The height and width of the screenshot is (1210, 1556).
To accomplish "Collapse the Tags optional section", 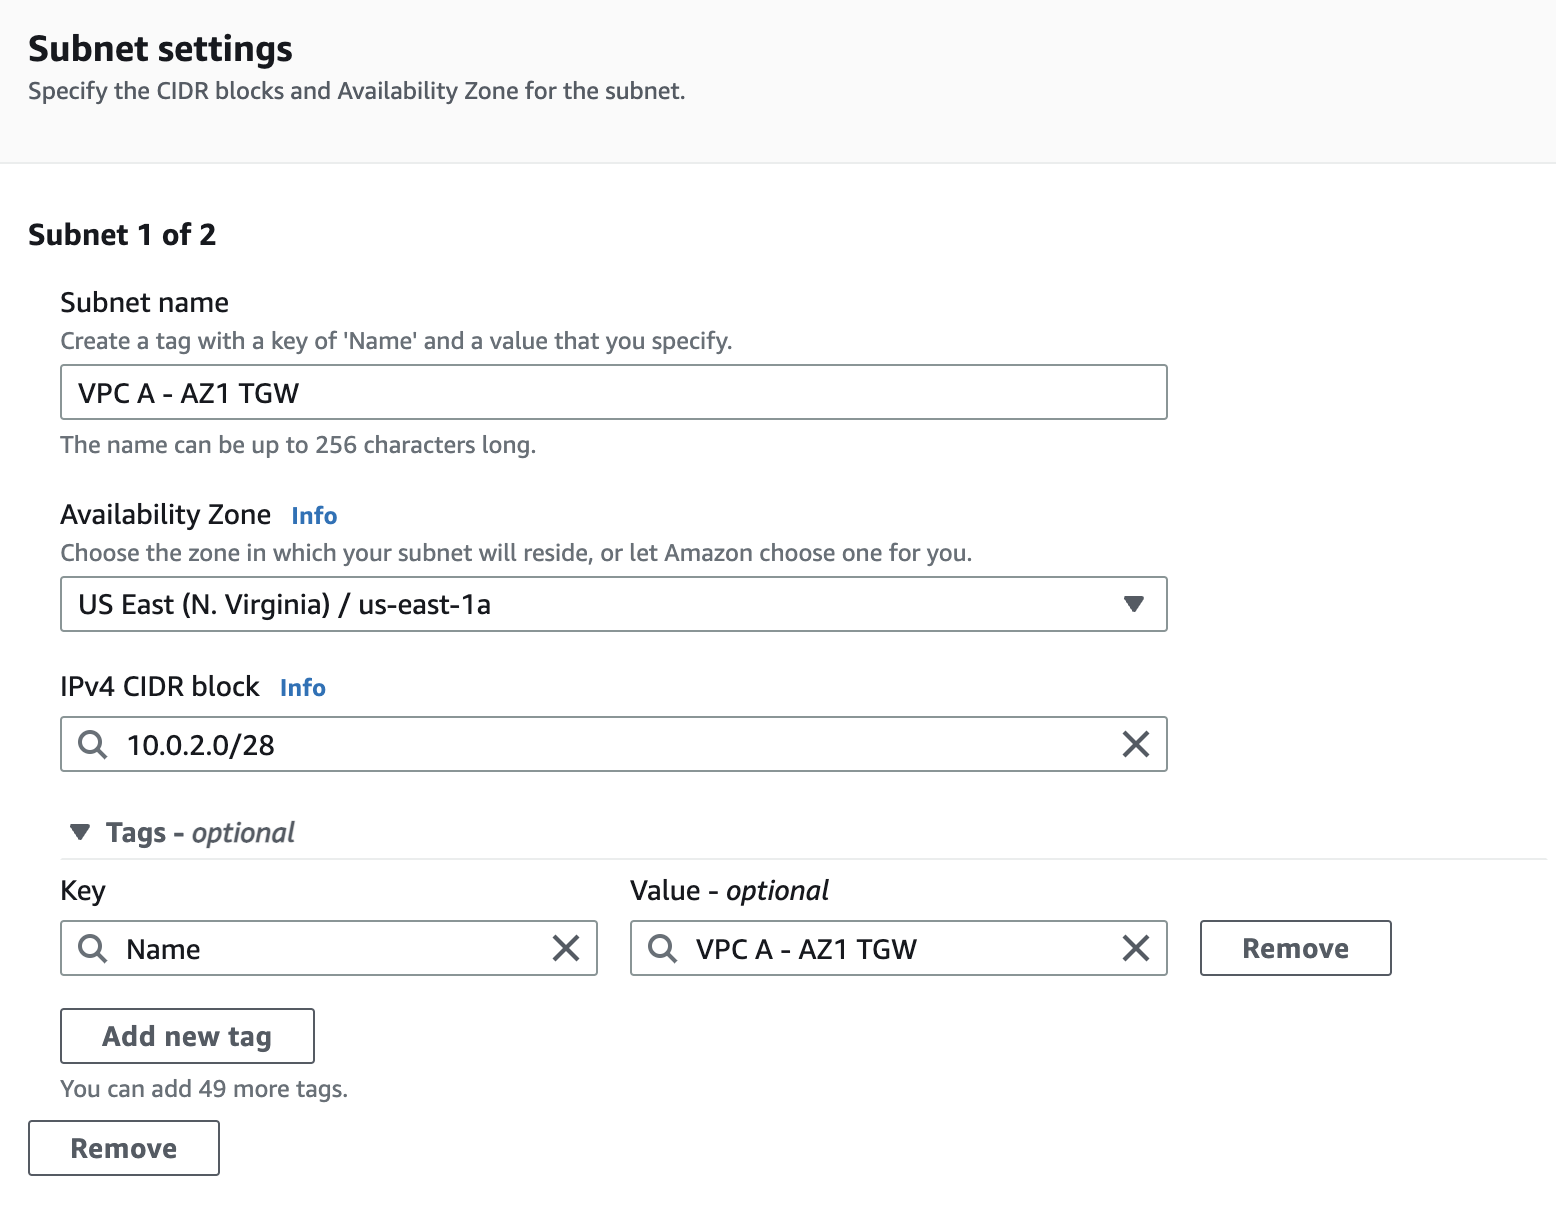I will [80, 832].
